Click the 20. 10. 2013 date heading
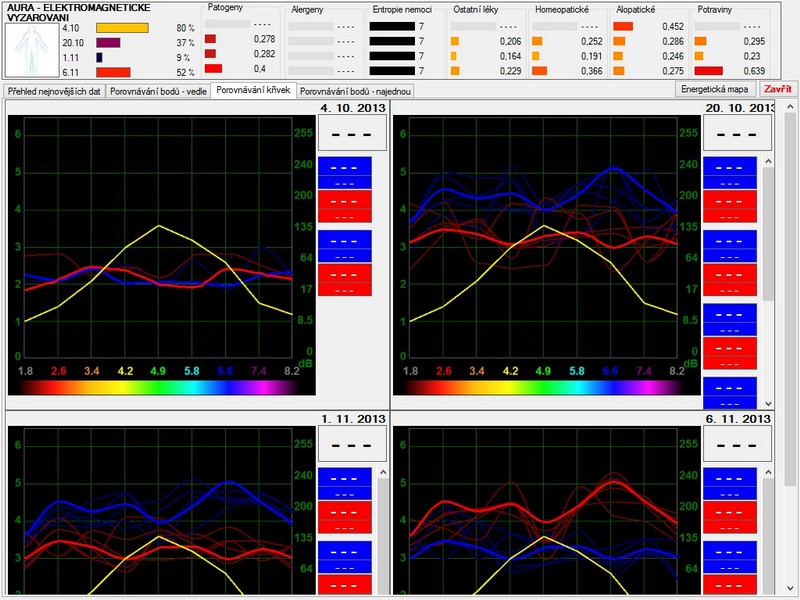 pyautogui.click(x=739, y=108)
